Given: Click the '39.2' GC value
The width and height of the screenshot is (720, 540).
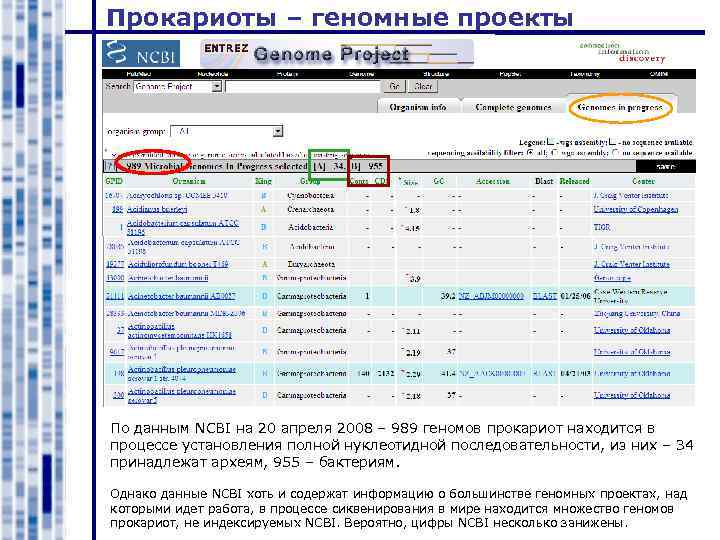Looking at the screenshot, I should (448, 296).
